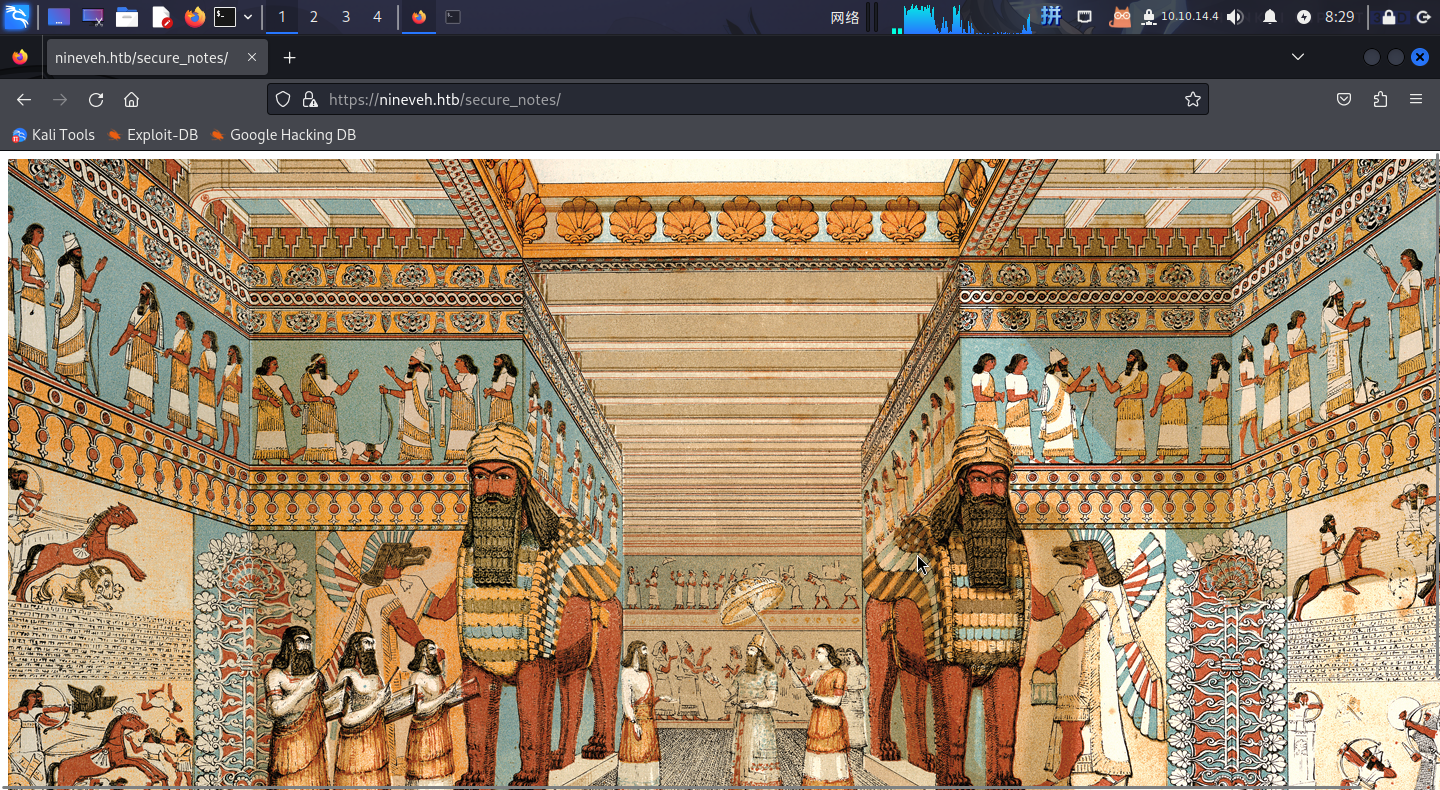Click the Nineveh palace painting image
The height and width of the screenshot is (790, 1440).
coord(722,473)
